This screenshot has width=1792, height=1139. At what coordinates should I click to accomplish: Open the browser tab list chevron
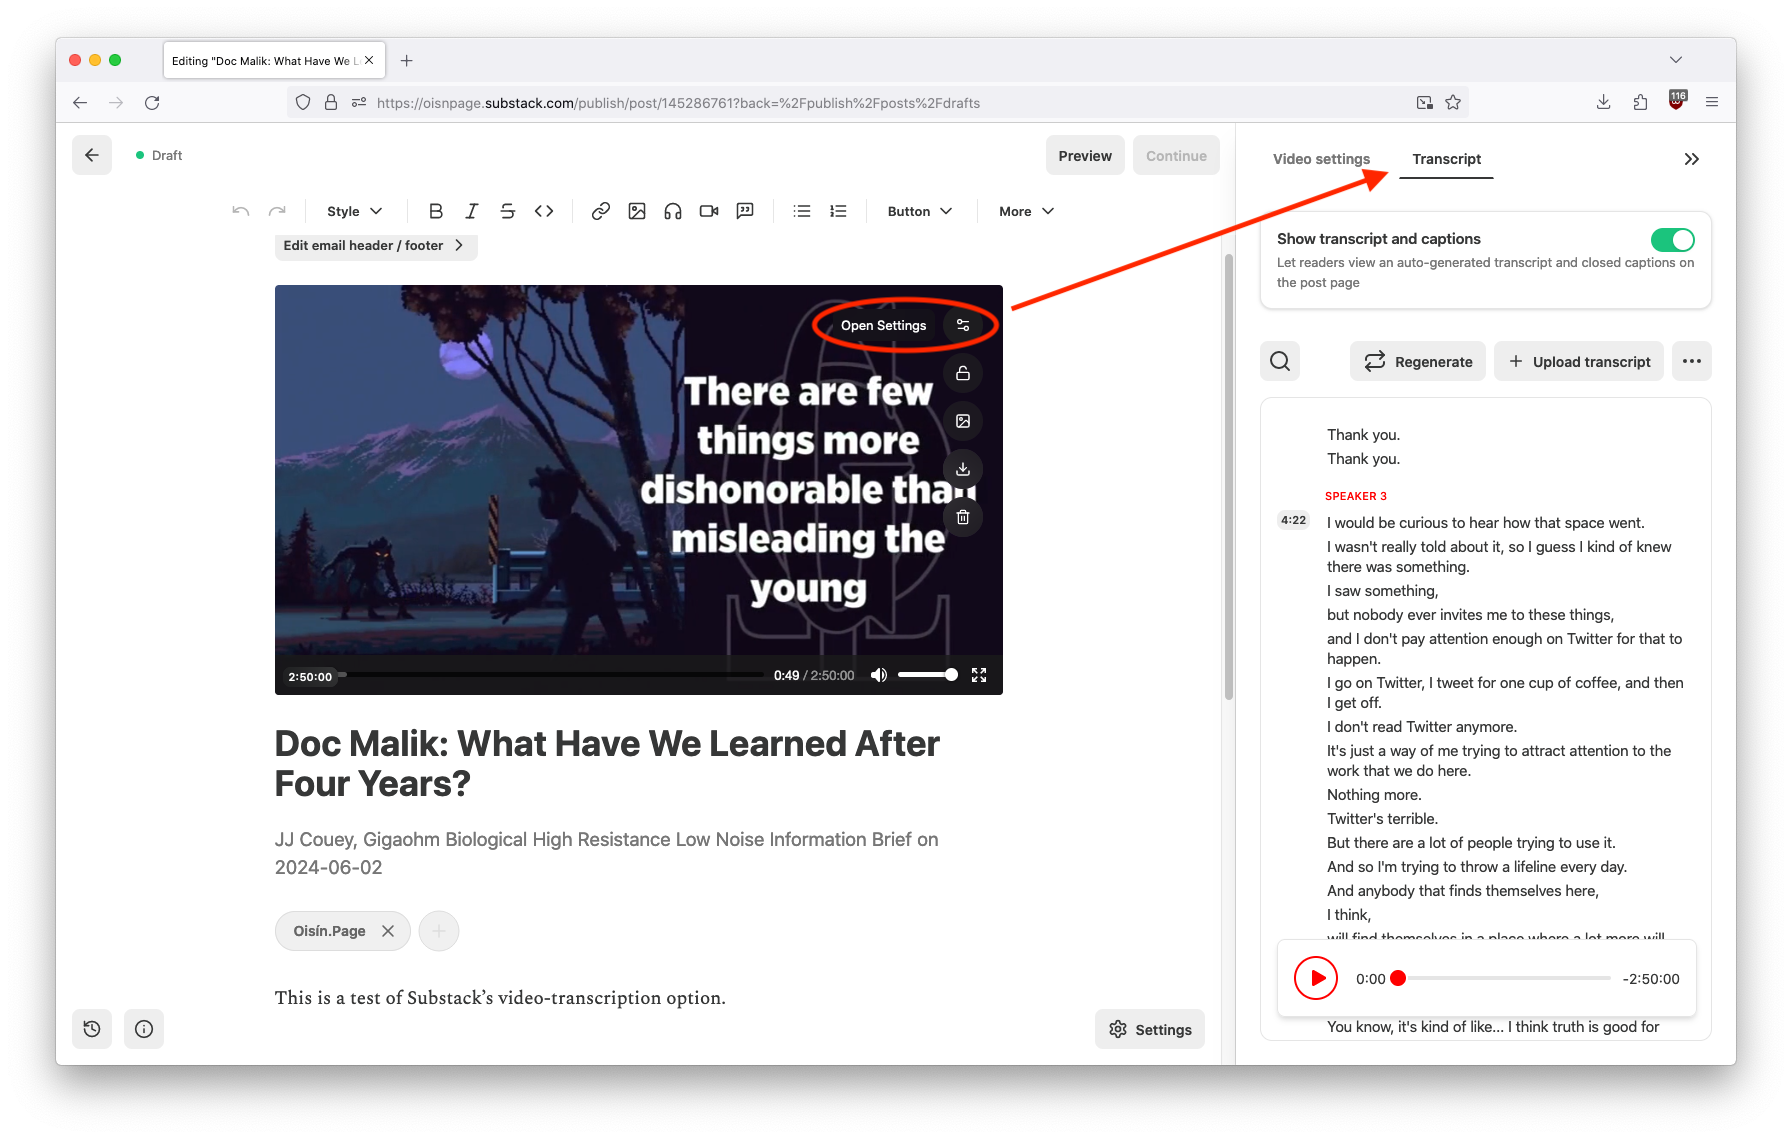(x=1676, y=60)
